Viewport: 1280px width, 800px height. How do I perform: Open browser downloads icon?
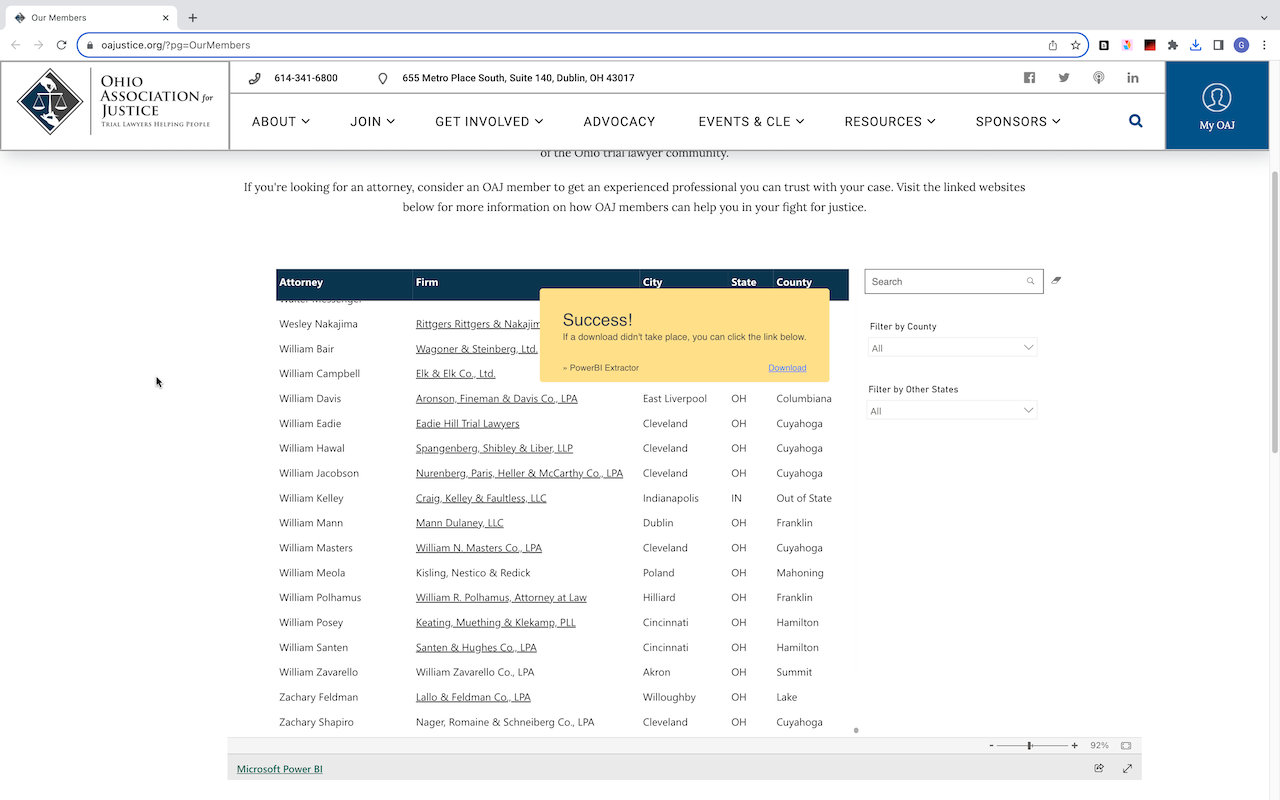click(1195, 45)
